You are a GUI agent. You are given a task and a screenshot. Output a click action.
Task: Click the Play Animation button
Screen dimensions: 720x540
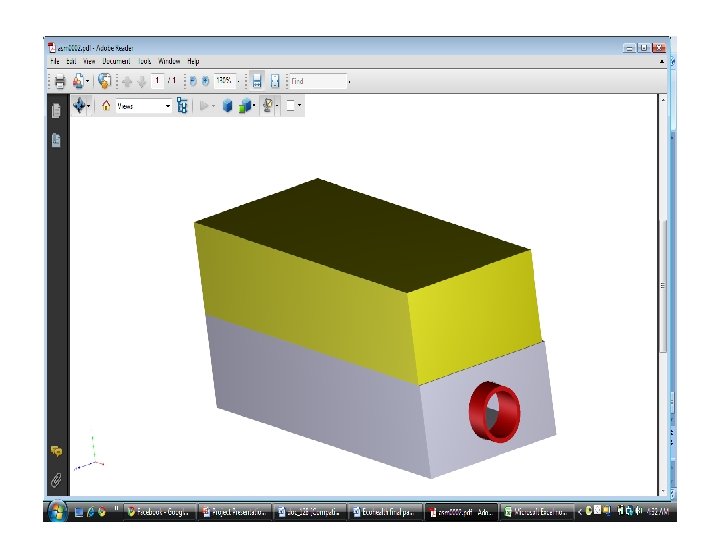tap(203, 106)
